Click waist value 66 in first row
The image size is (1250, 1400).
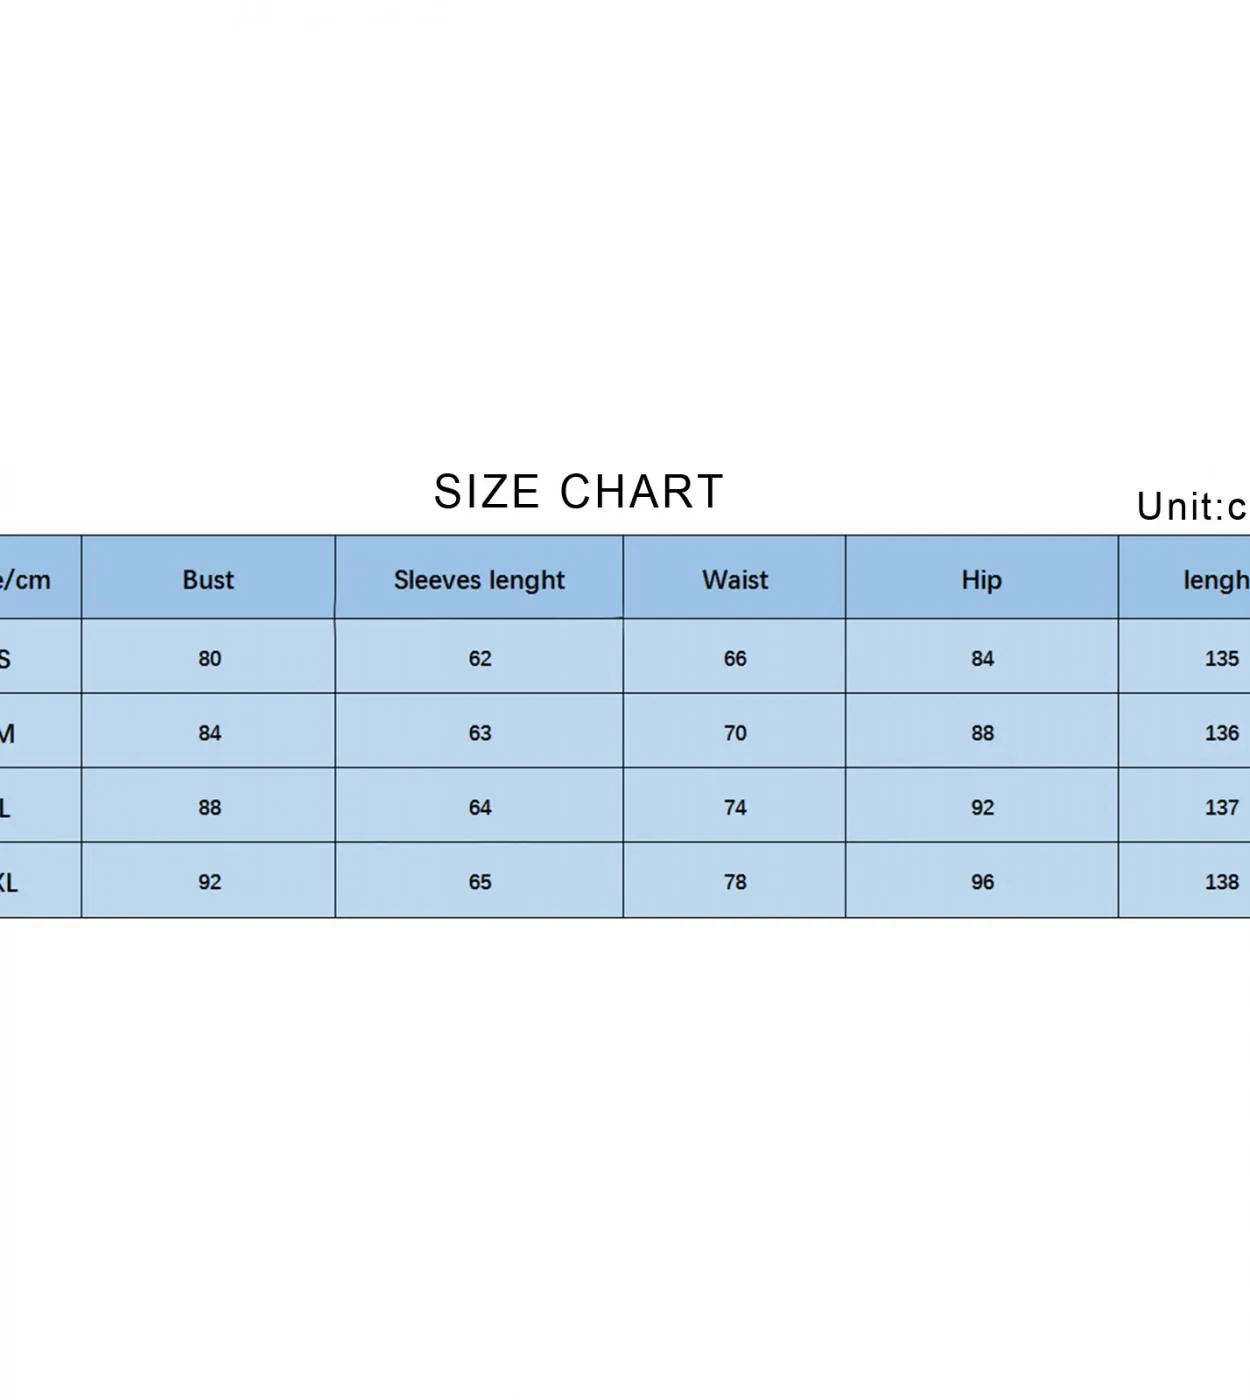point(735,659)
